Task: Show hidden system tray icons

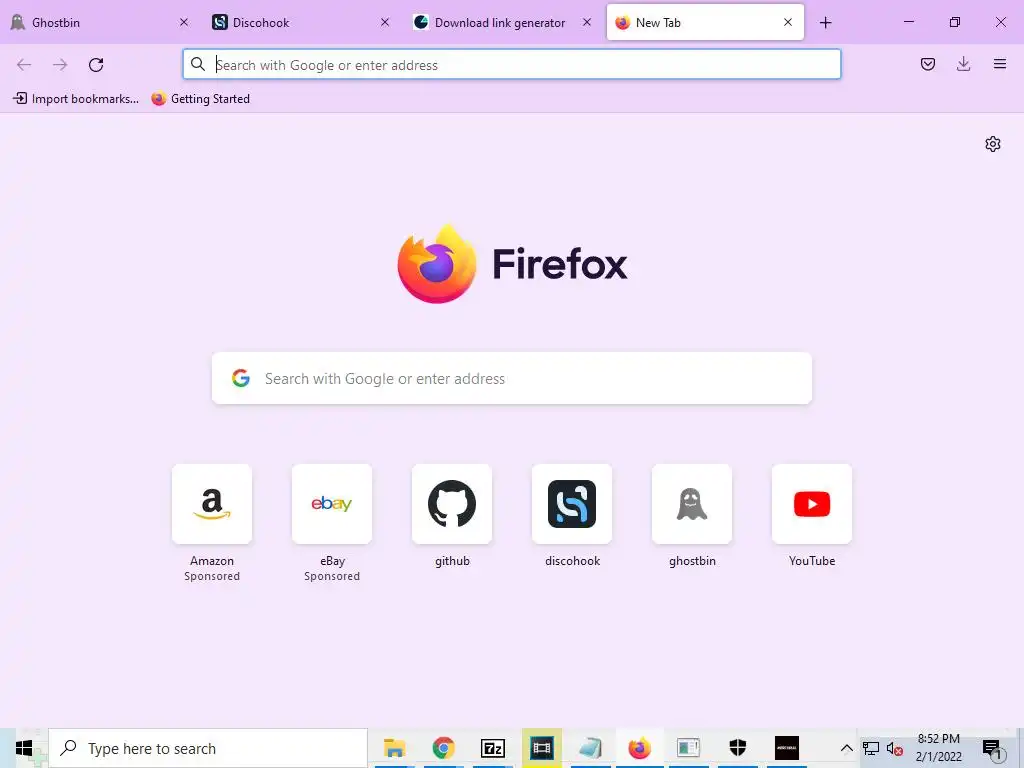Action: pos(846,748)
